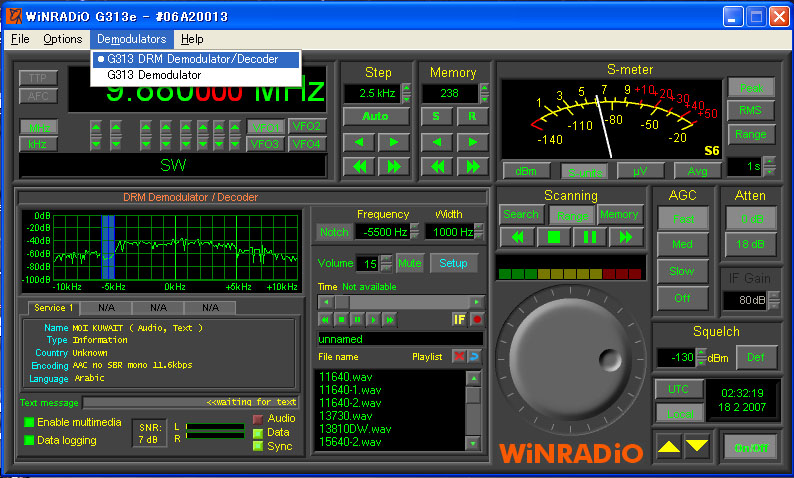Adjust notch Frequency spinner
The height and width of the screenshot is (478, 794).
(415, 232)
